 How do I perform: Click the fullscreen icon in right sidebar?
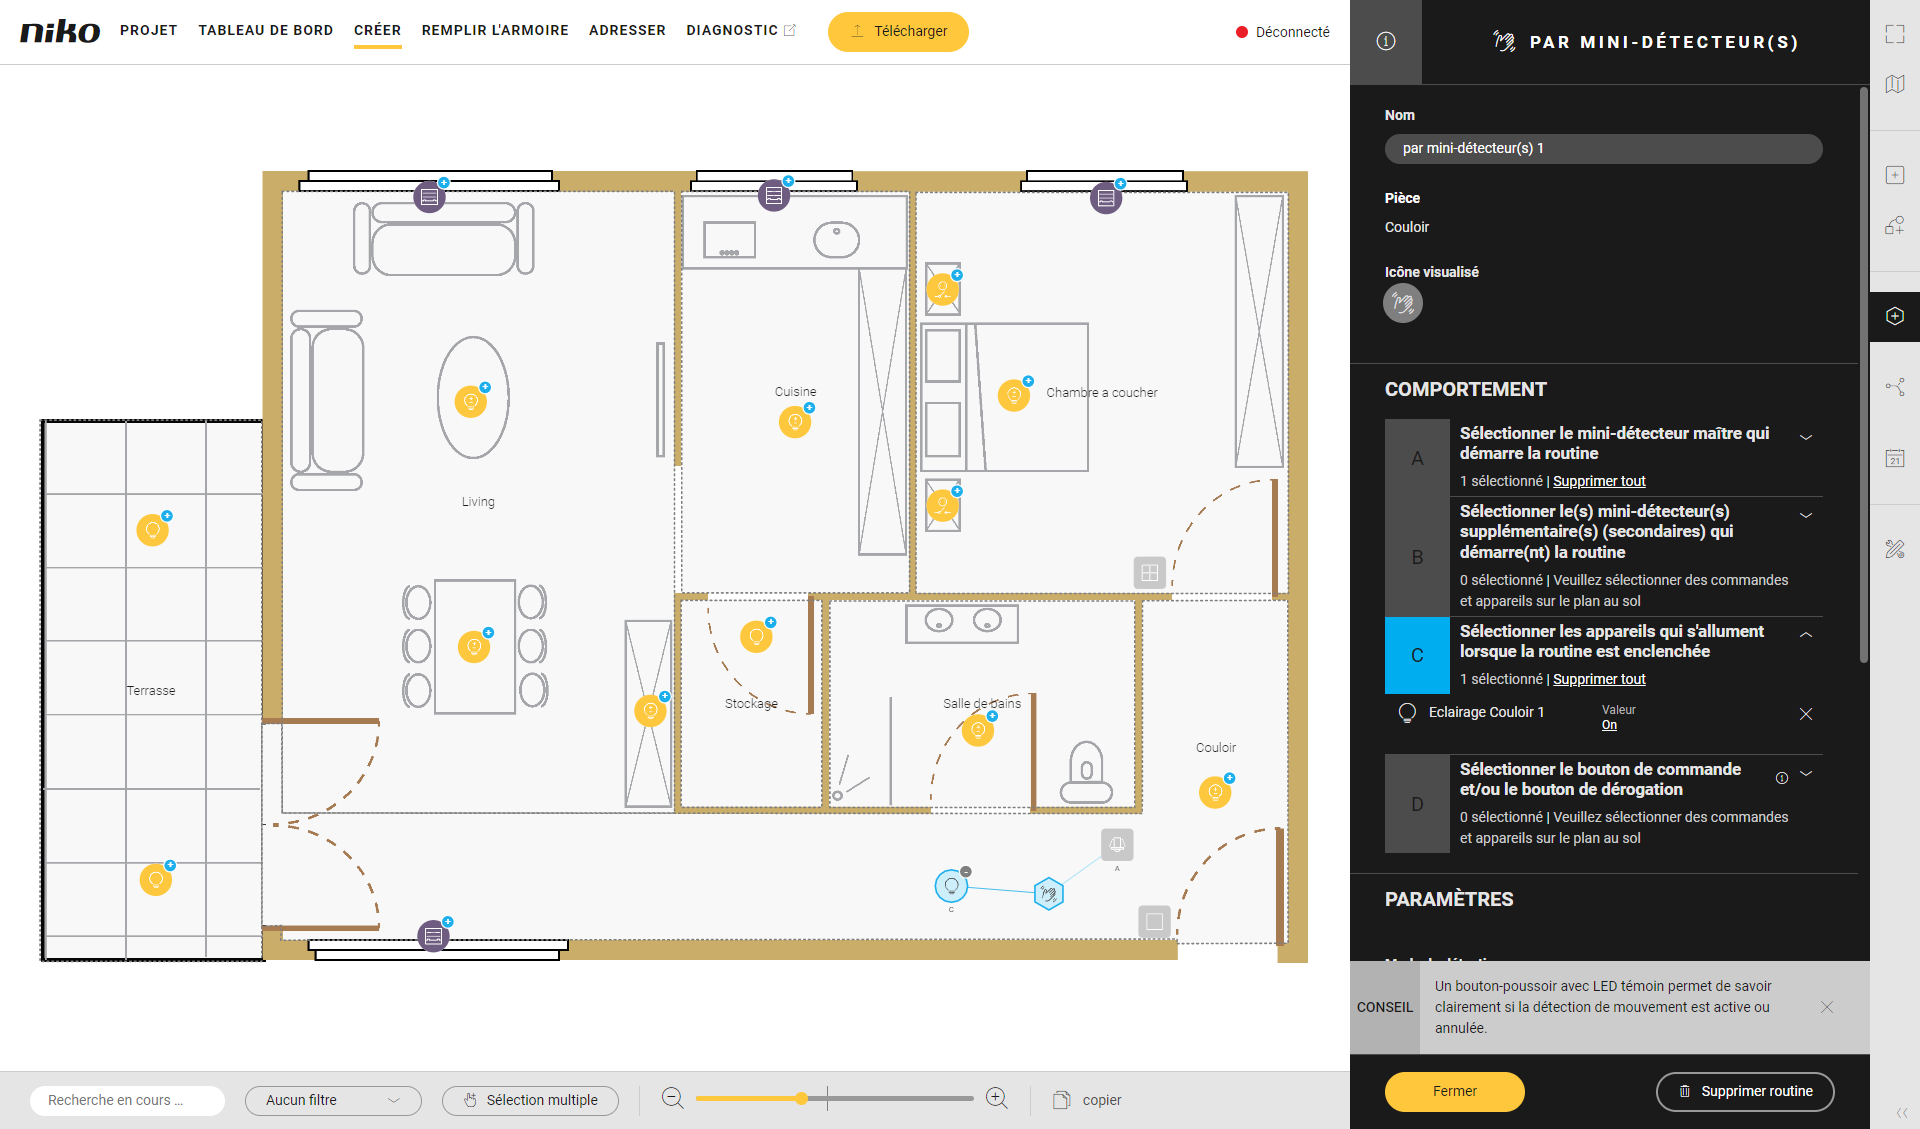coord(1894,34)
